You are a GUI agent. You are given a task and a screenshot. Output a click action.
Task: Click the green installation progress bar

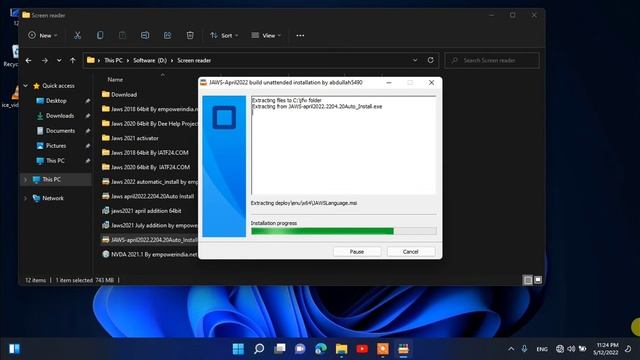click(x=344, y=231)
